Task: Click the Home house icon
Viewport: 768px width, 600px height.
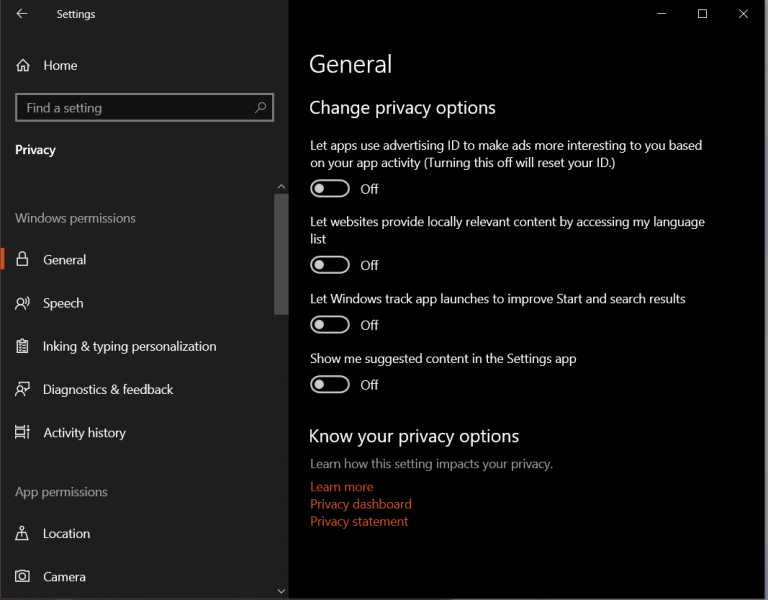Action: 23,65
